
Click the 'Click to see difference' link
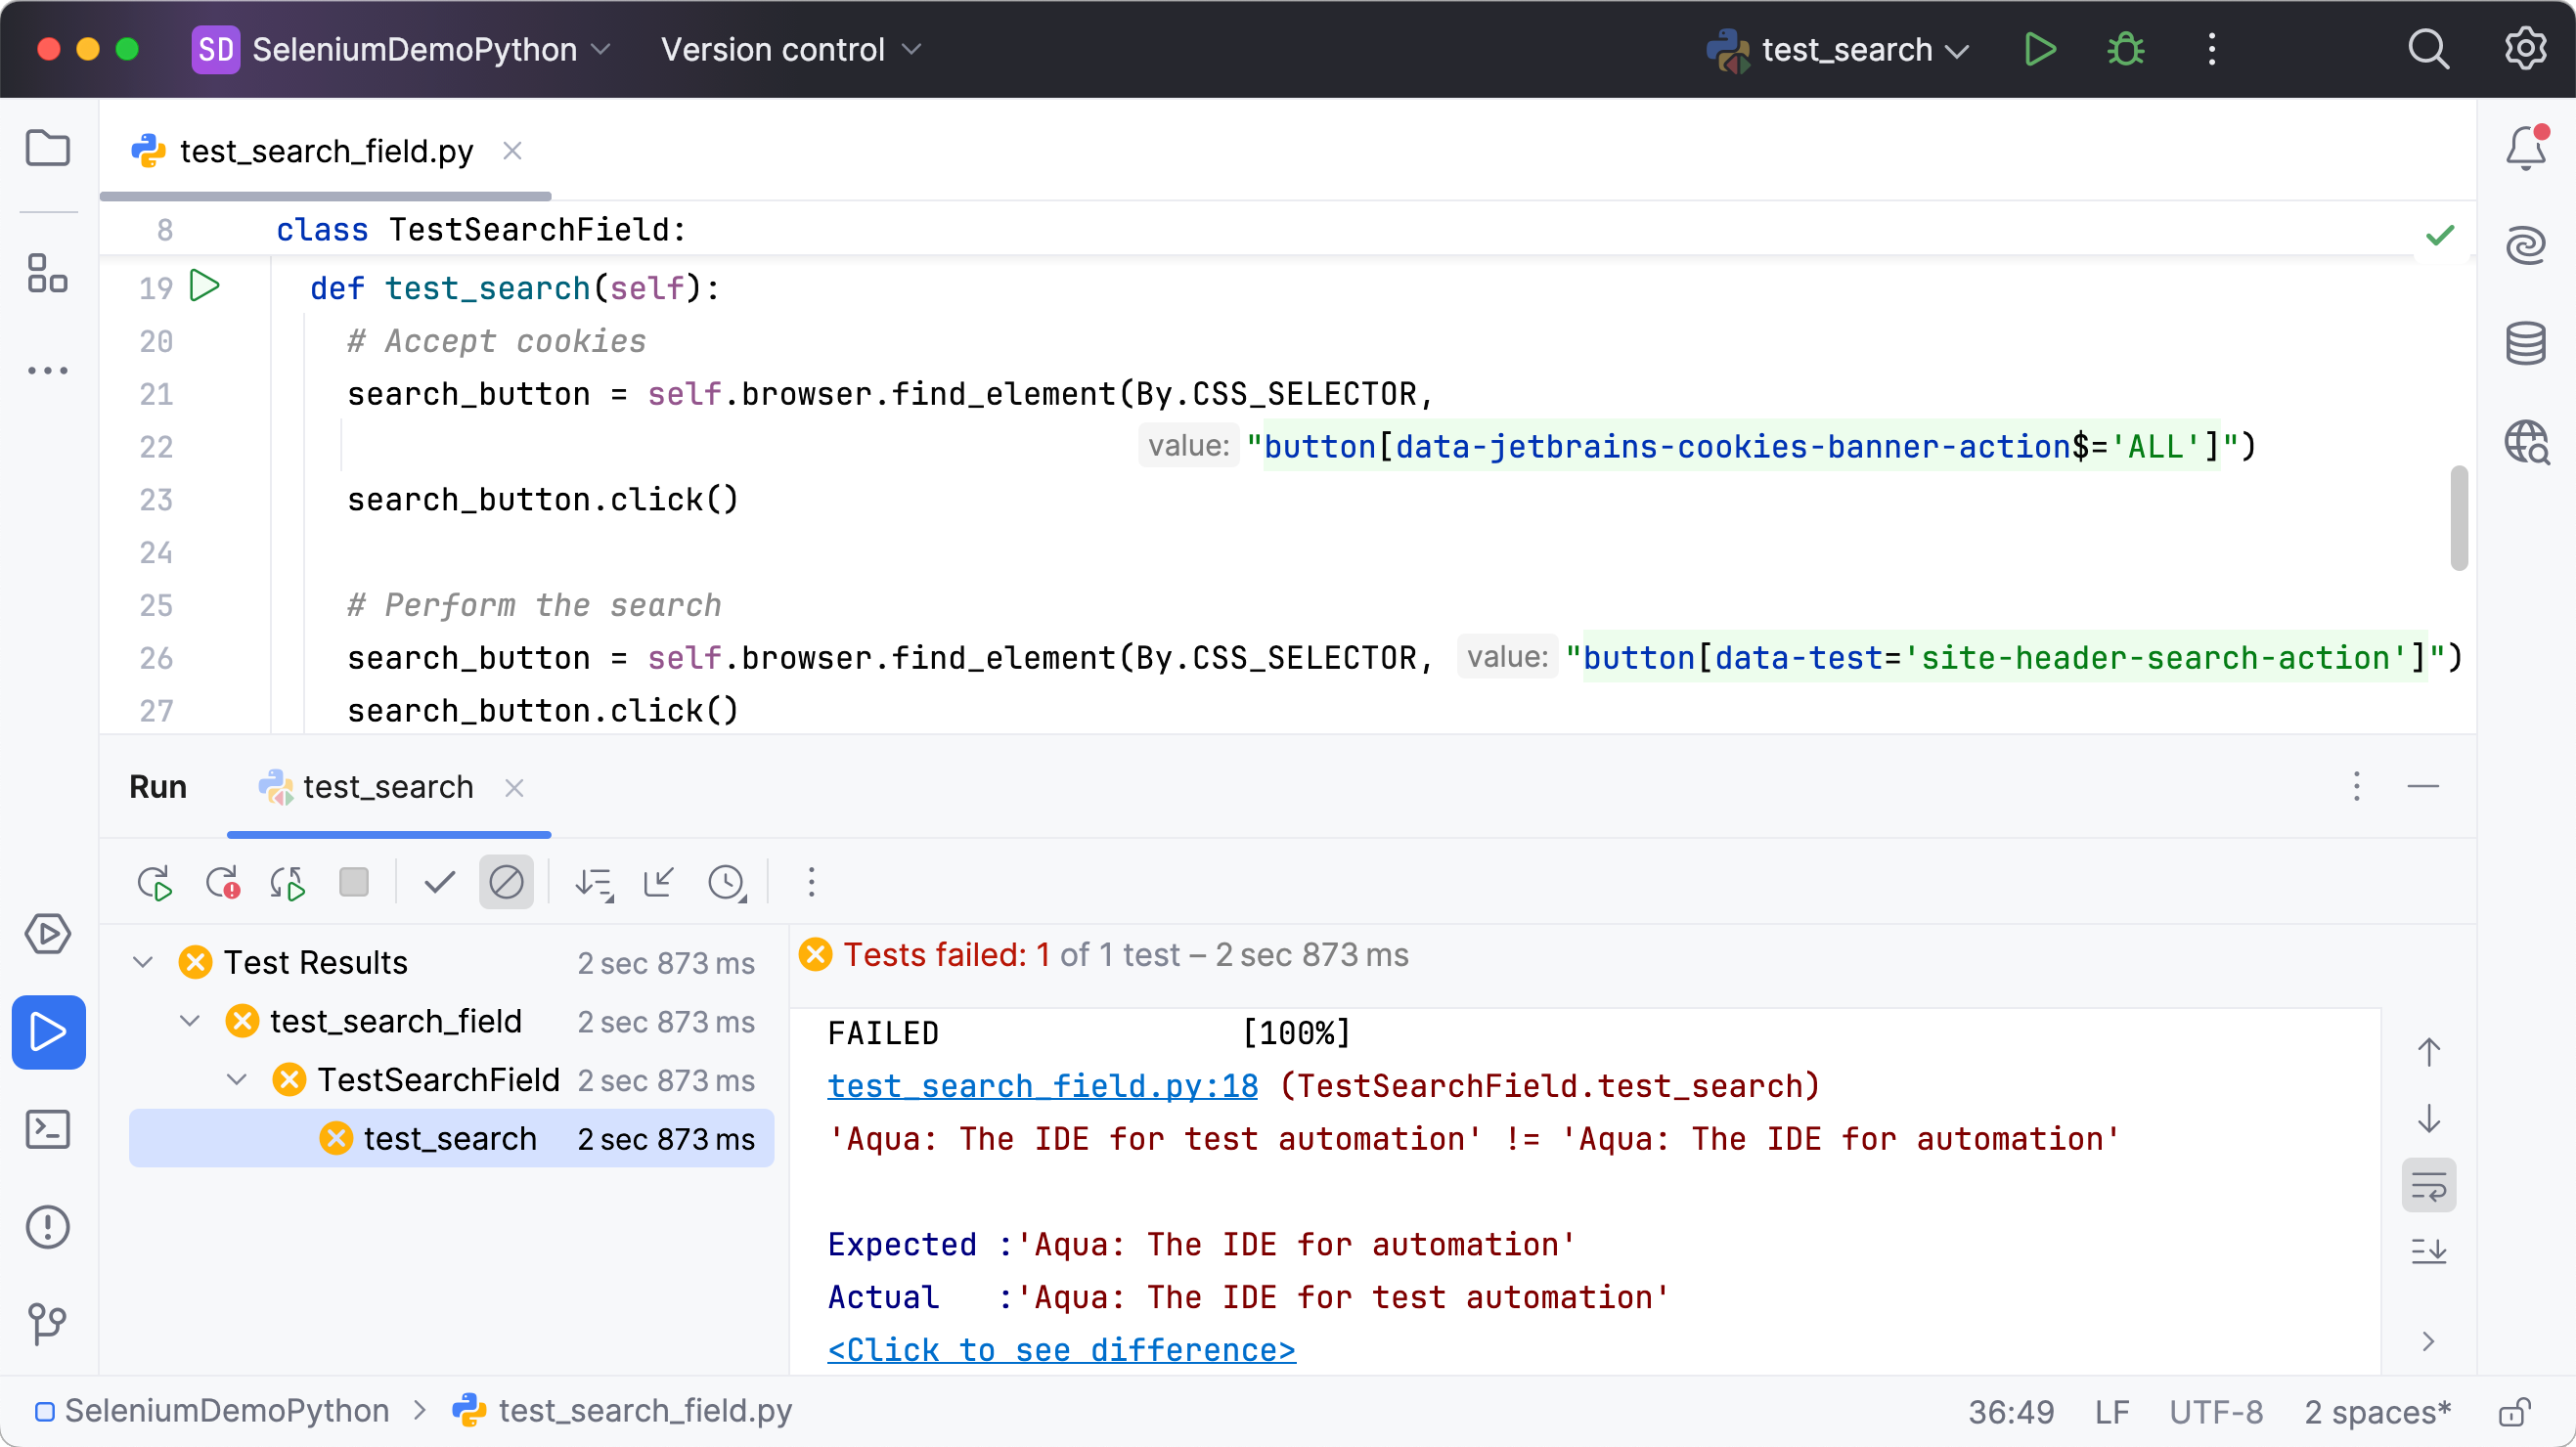pyautogui.click(x=1061, y=1350)
